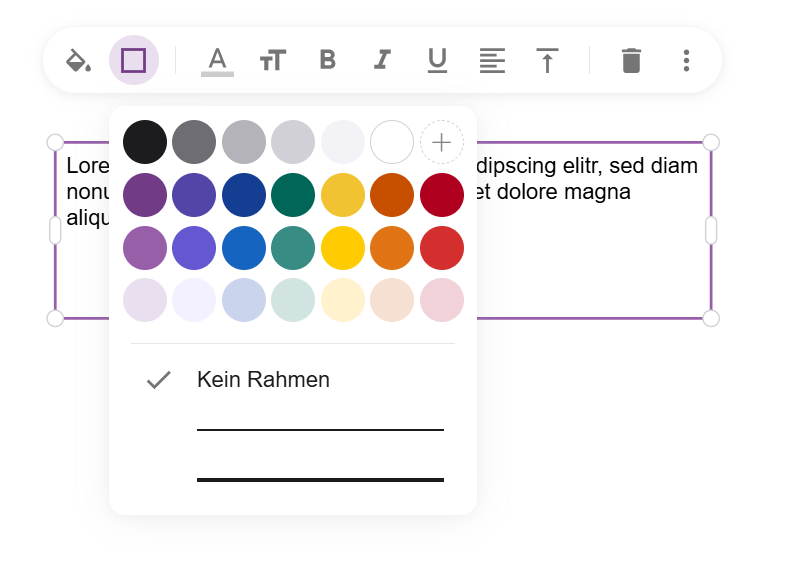Image resolution: width=811 pixels, height=562 pixels.
Task: Click the top-left resize handle of text box
Action: click(x=55, y=142)
